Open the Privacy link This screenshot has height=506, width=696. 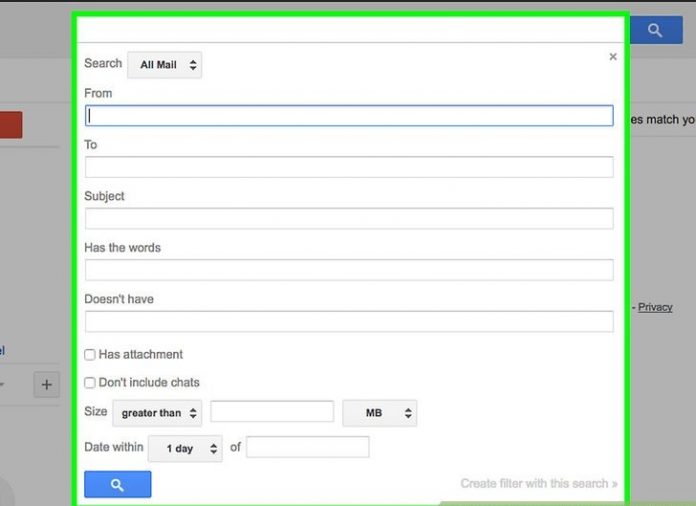pyautogui.click(x=655, y=307)
